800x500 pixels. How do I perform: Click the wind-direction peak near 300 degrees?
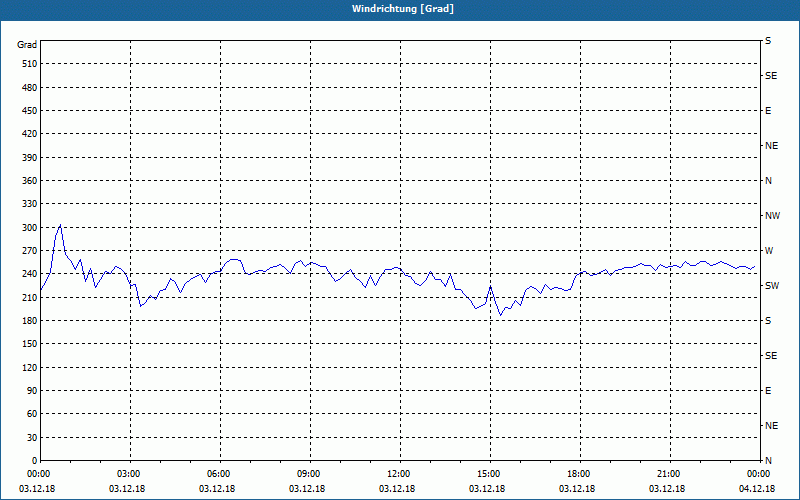click(x=61, y=225)
